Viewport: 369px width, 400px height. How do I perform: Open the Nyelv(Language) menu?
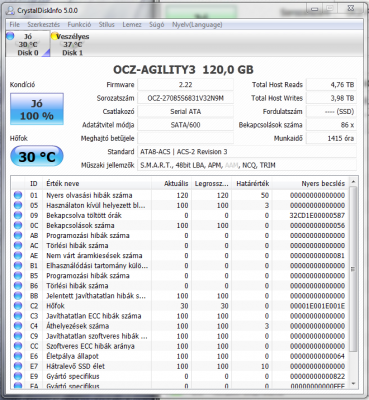click(197, 25)
